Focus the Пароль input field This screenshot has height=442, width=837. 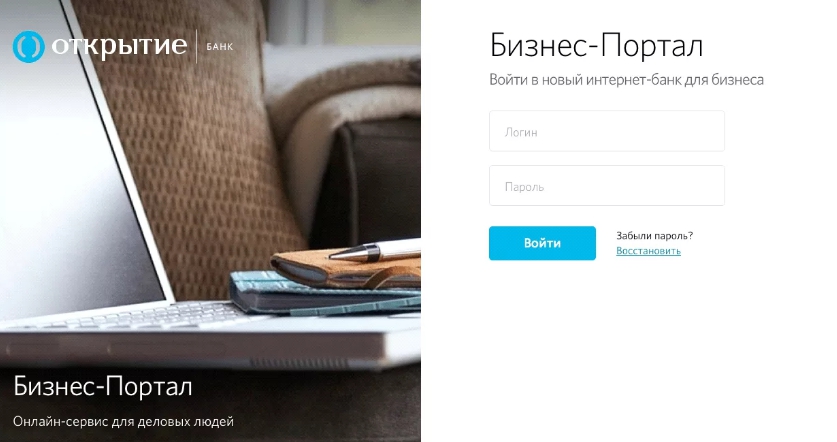point(606,186)
